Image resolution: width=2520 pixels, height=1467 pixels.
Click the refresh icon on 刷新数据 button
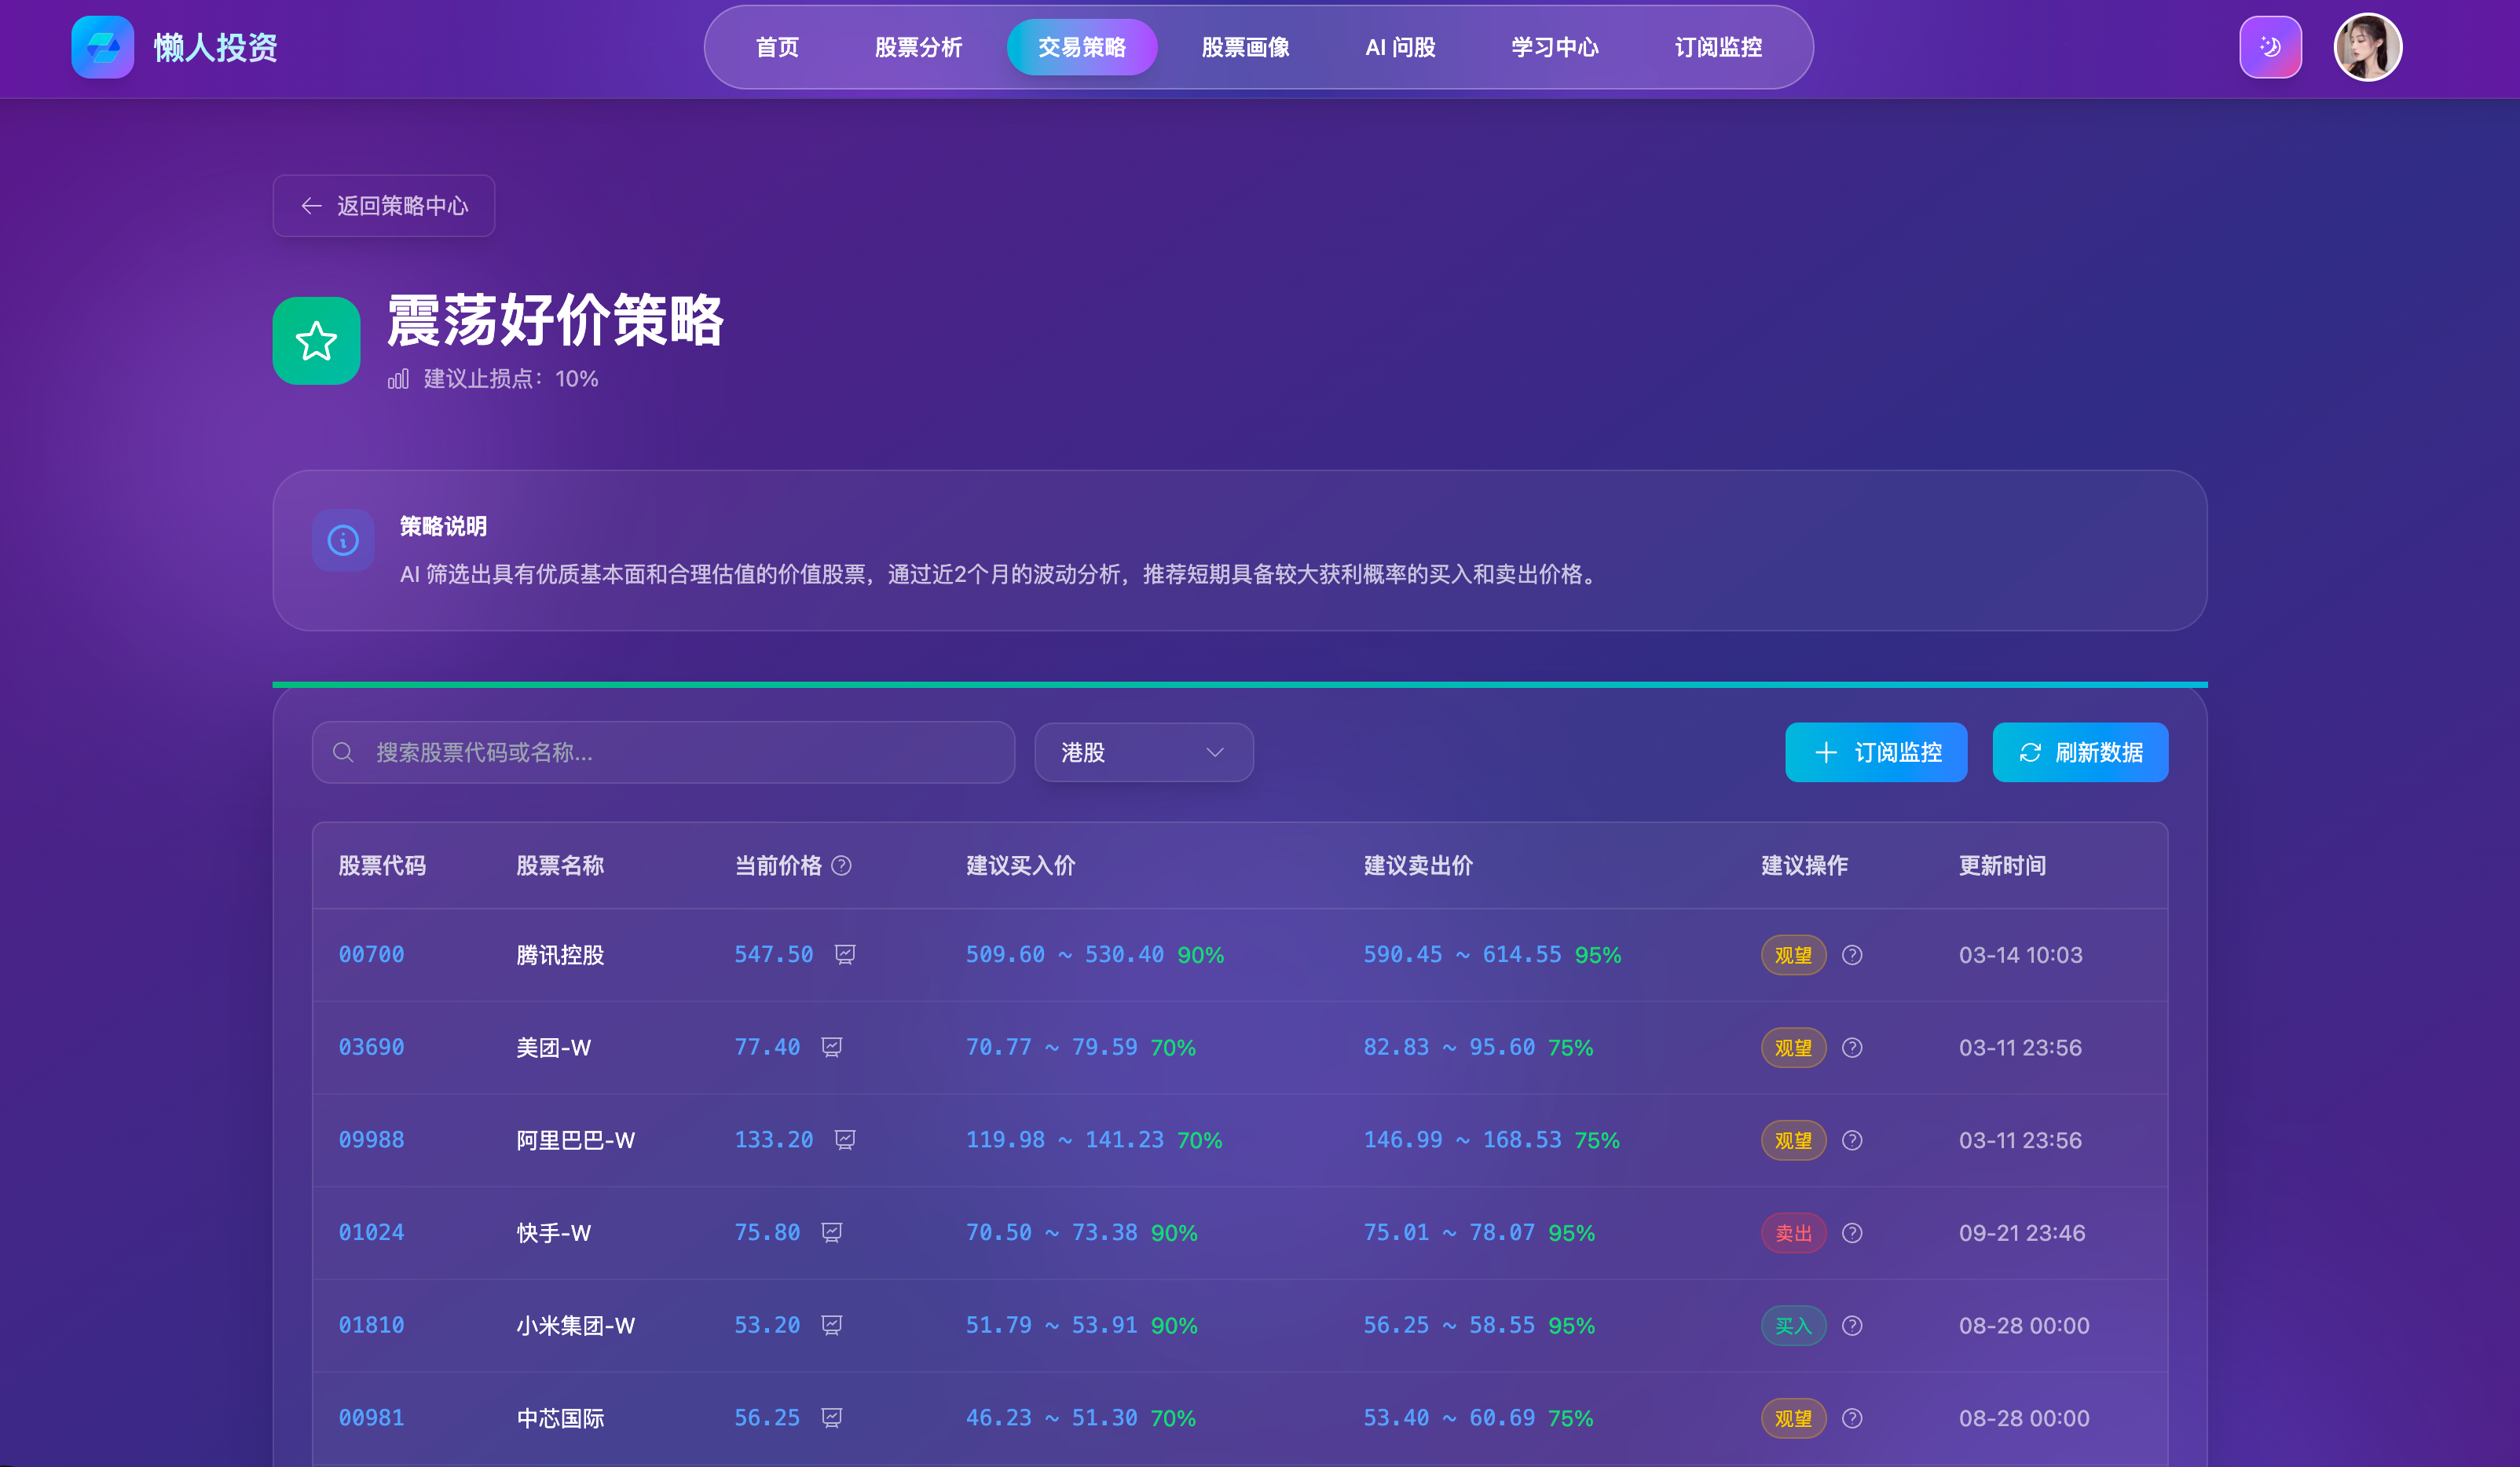(x=2030, y=752)
